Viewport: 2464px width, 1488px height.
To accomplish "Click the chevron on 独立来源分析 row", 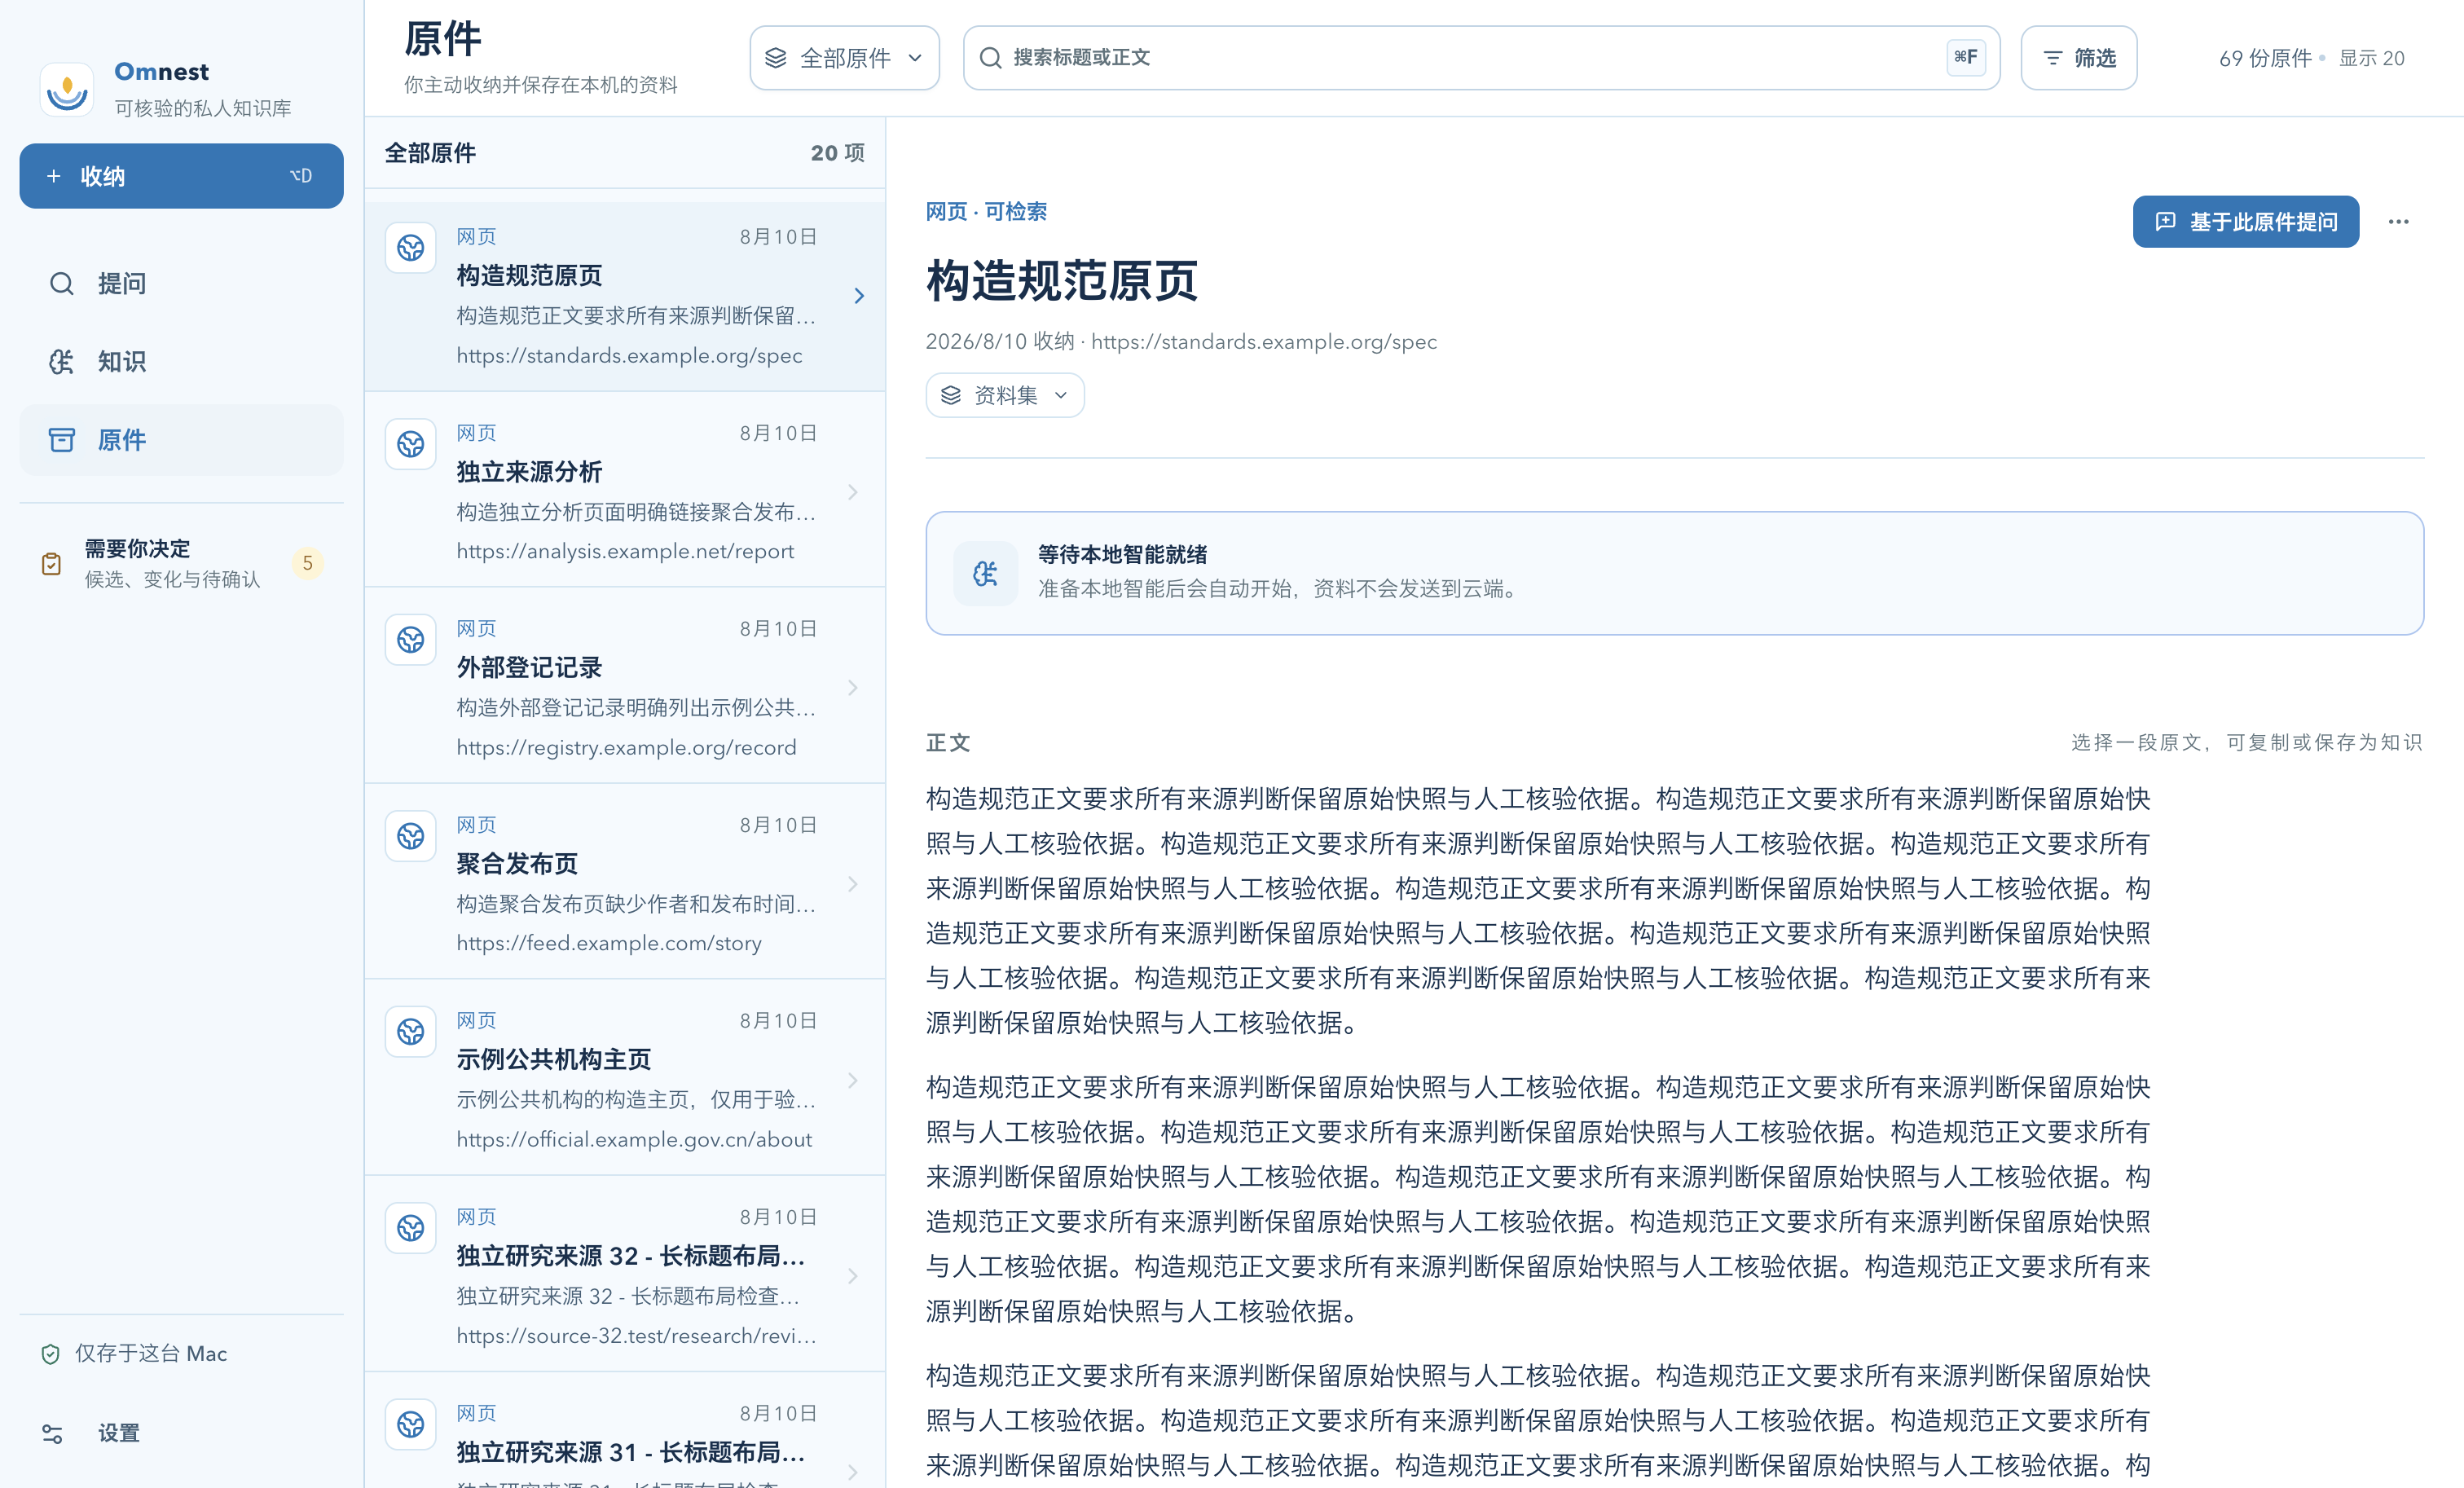I will pos(853,491).
